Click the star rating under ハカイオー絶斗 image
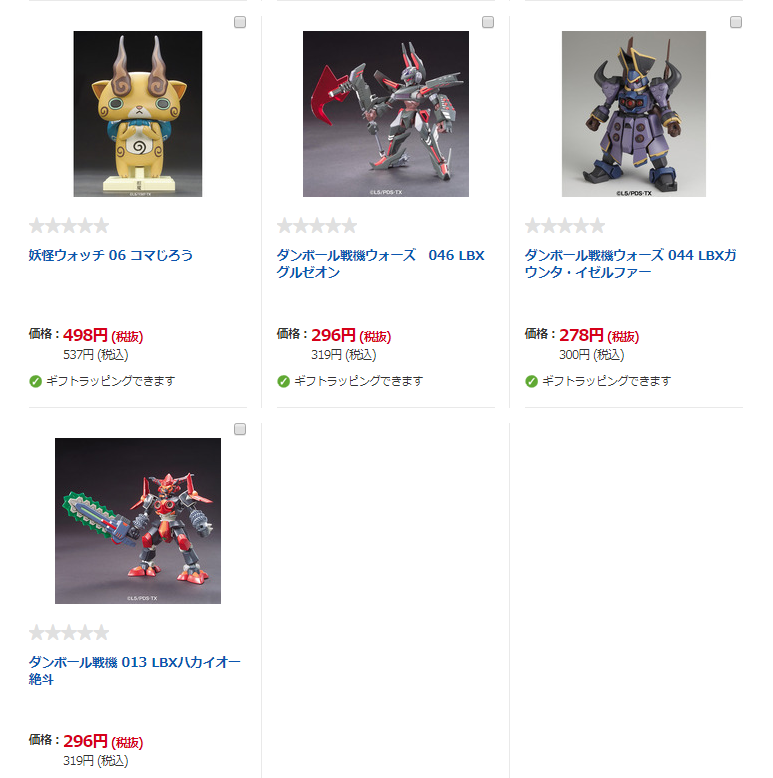The width and height of the screenshot is (773, 778). pos(69,633)
